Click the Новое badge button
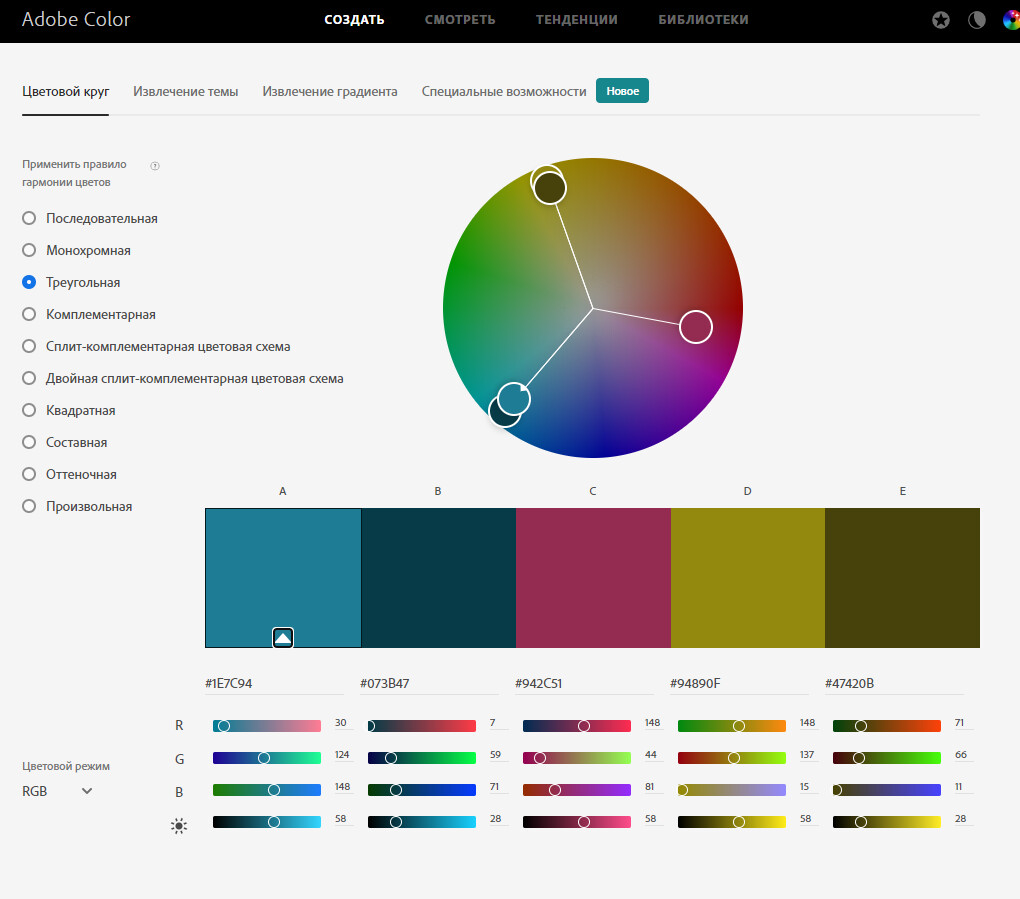The height and width of the screenshot is (899, 1020). 623,91
